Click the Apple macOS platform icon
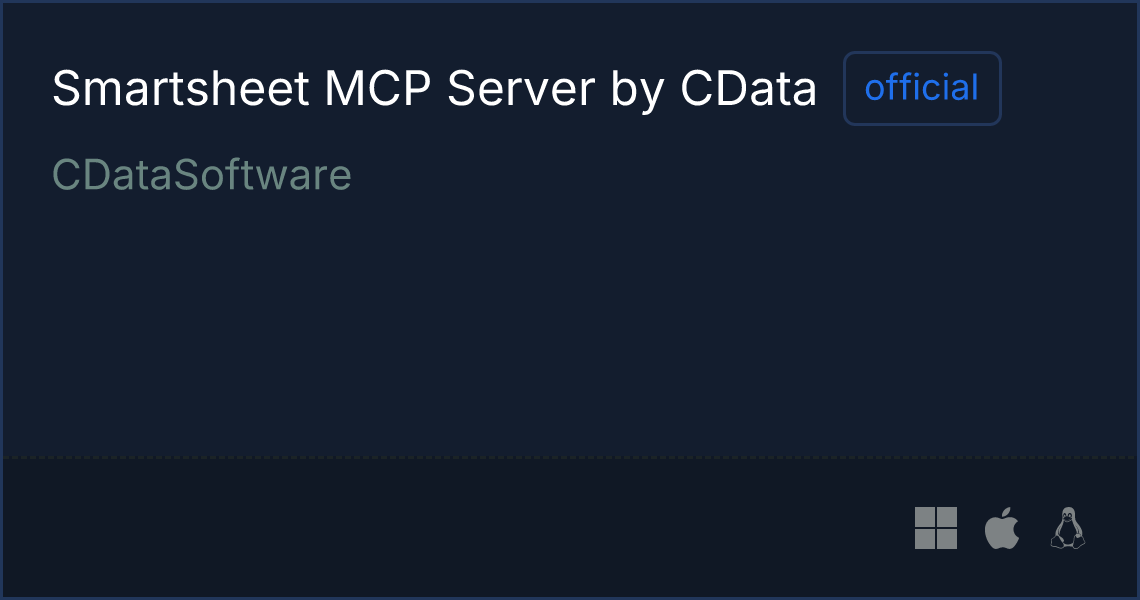This screenshot has height=600, width=1140. pyautogui.click(x=1002, y=528)
